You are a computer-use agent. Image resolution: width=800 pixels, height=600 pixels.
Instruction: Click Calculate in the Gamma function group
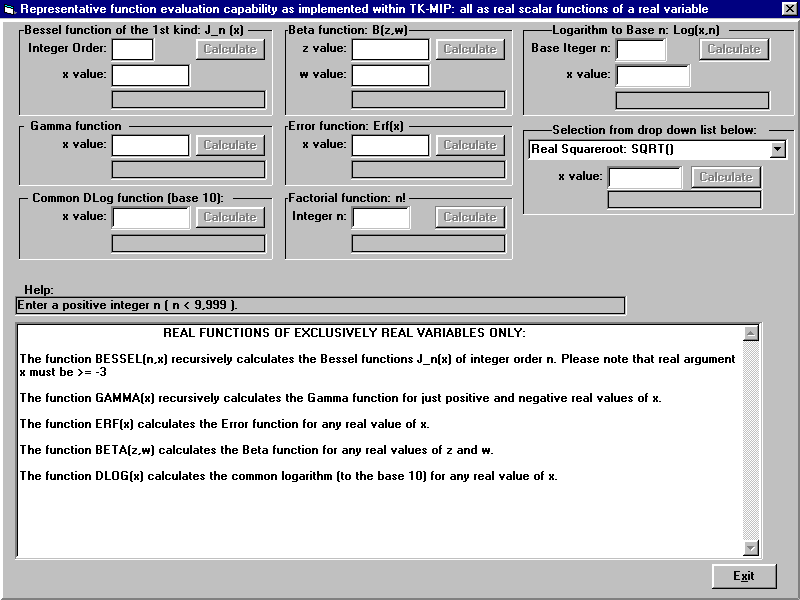230,145
